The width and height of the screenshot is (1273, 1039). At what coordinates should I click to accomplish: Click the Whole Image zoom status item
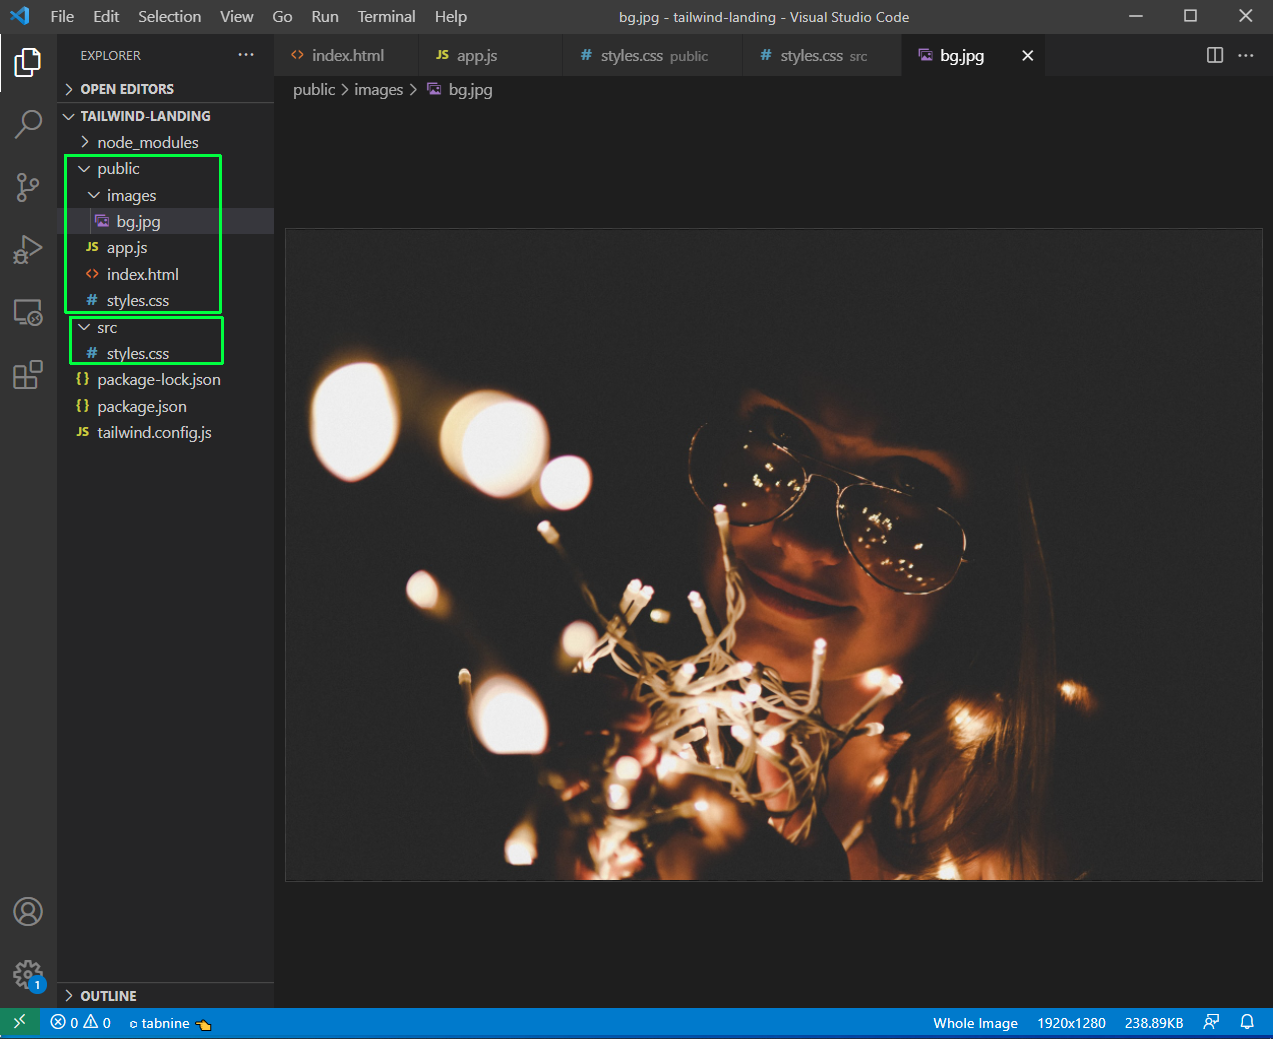(975, 1023)
